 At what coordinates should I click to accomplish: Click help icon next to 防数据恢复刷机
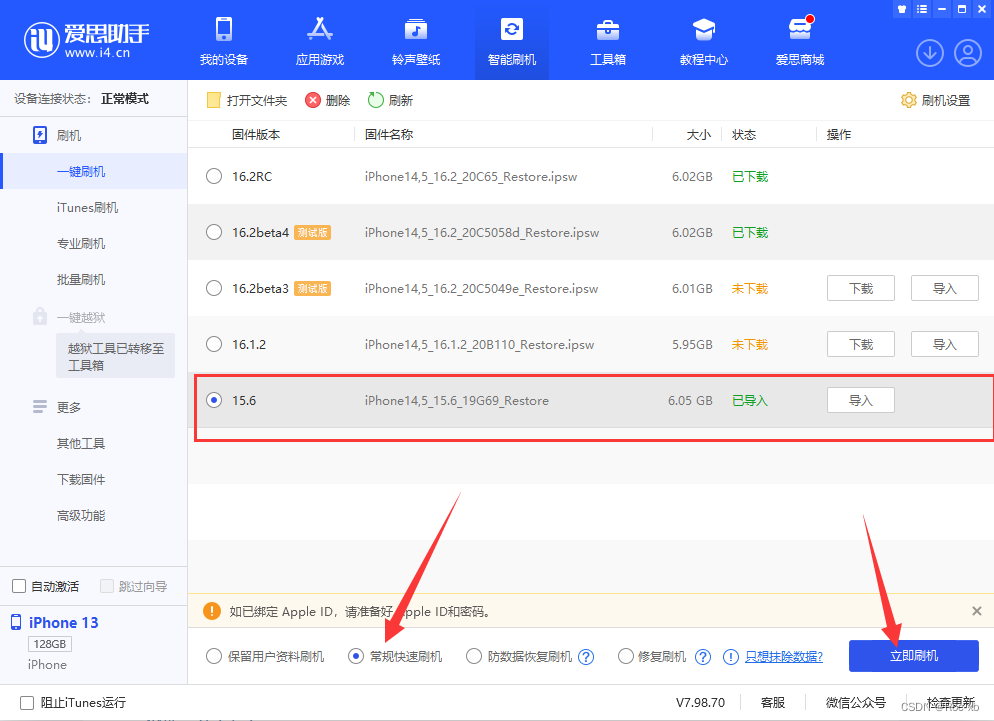[586, 657]
